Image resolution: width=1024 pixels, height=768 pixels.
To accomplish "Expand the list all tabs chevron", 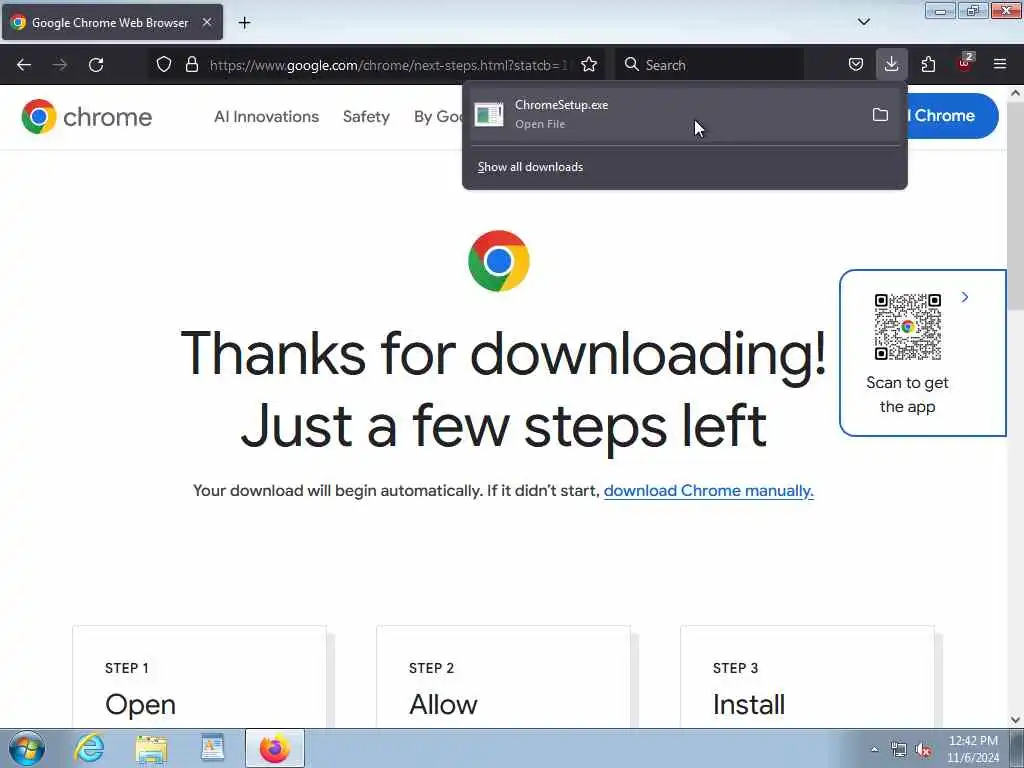I will pos(863,22).
